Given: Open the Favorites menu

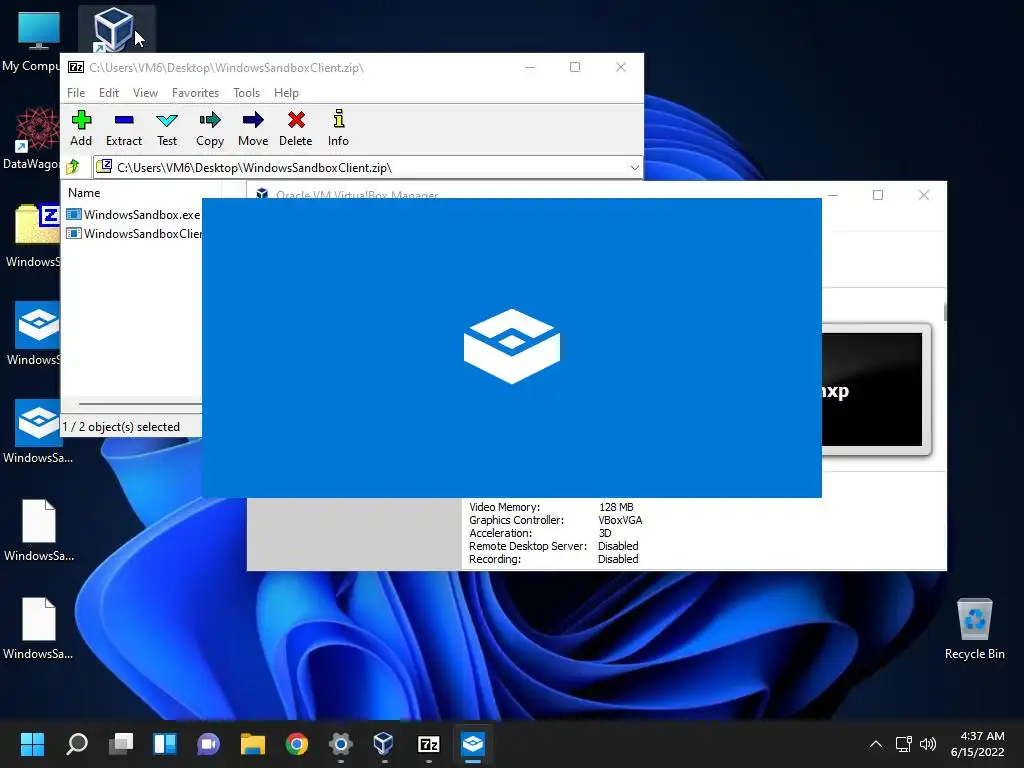Looking at the screenshot, I should (x=195, y=93).
